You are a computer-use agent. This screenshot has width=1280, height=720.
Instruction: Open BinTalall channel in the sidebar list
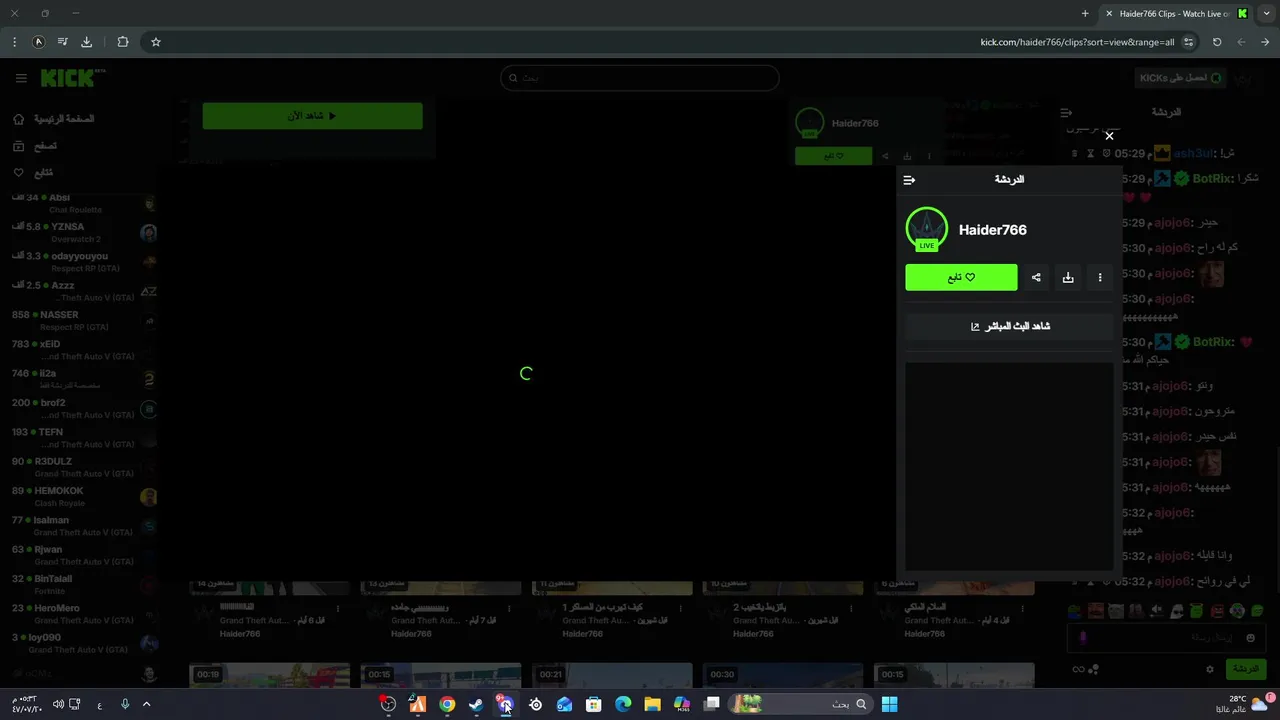[x=84, y=585]
